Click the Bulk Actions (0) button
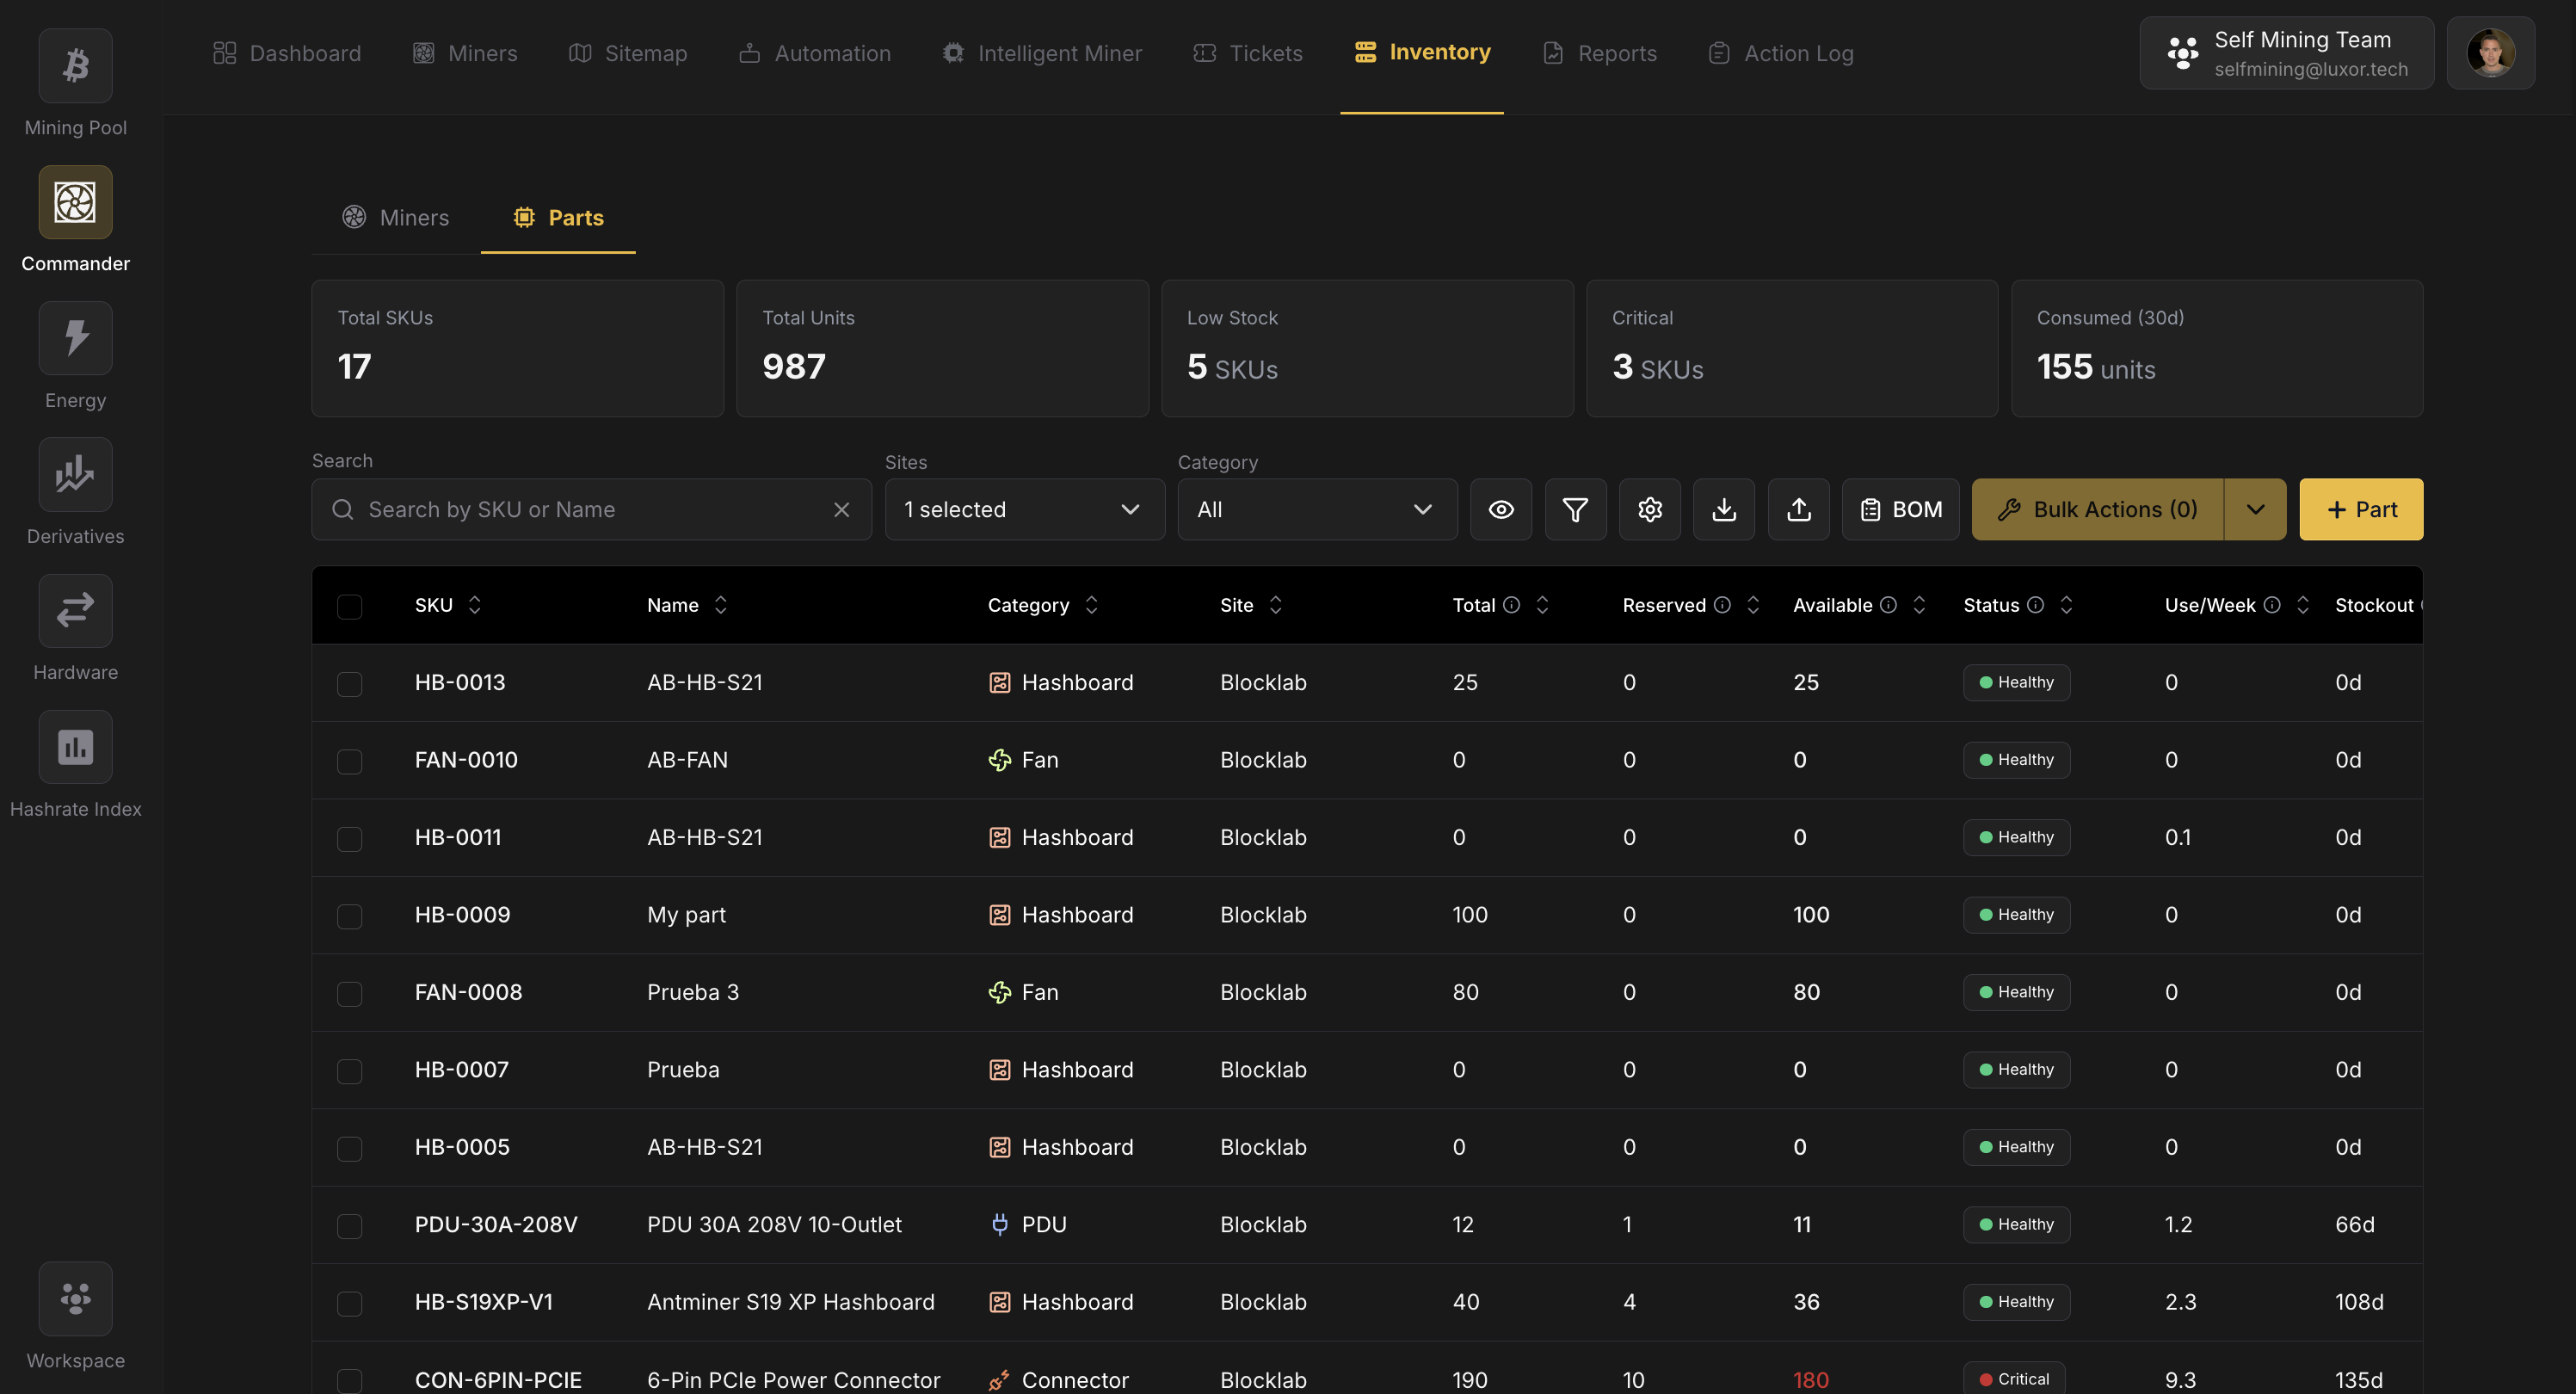This screenshot has height=1394, width=2576. coord(2098,509)
